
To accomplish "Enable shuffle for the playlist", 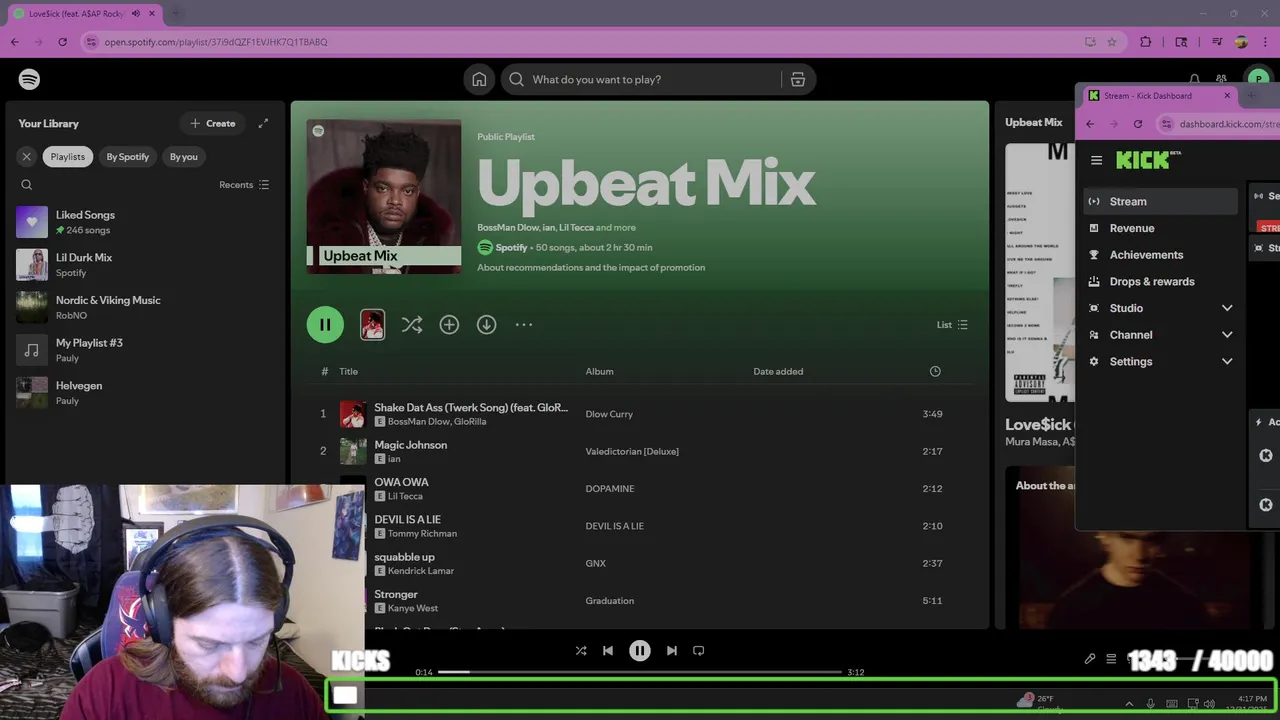I will click(412, 324).
